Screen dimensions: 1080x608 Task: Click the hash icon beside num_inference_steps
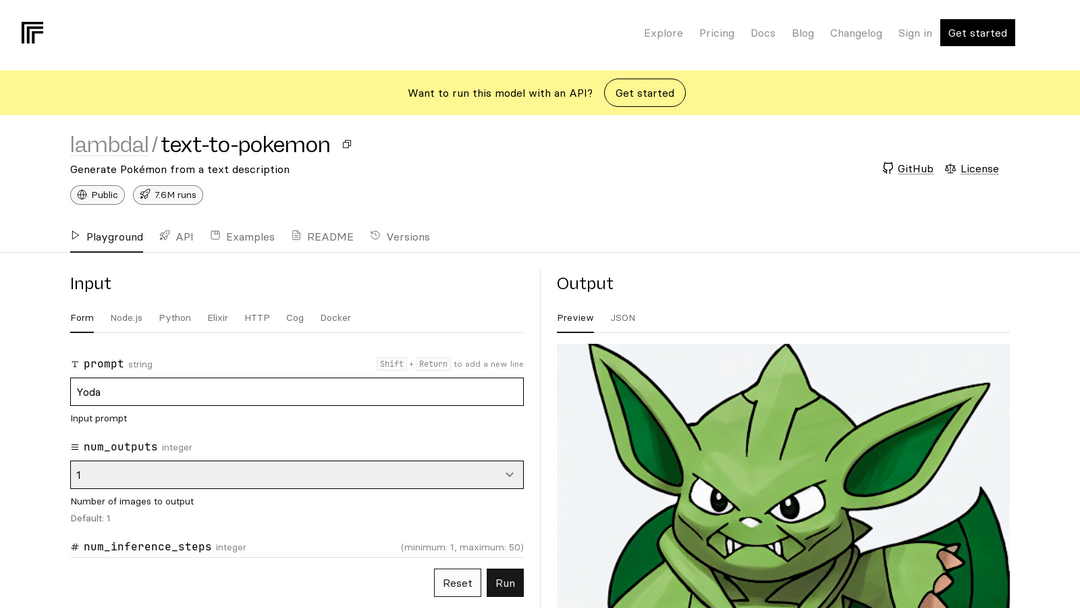click(75, 547)
